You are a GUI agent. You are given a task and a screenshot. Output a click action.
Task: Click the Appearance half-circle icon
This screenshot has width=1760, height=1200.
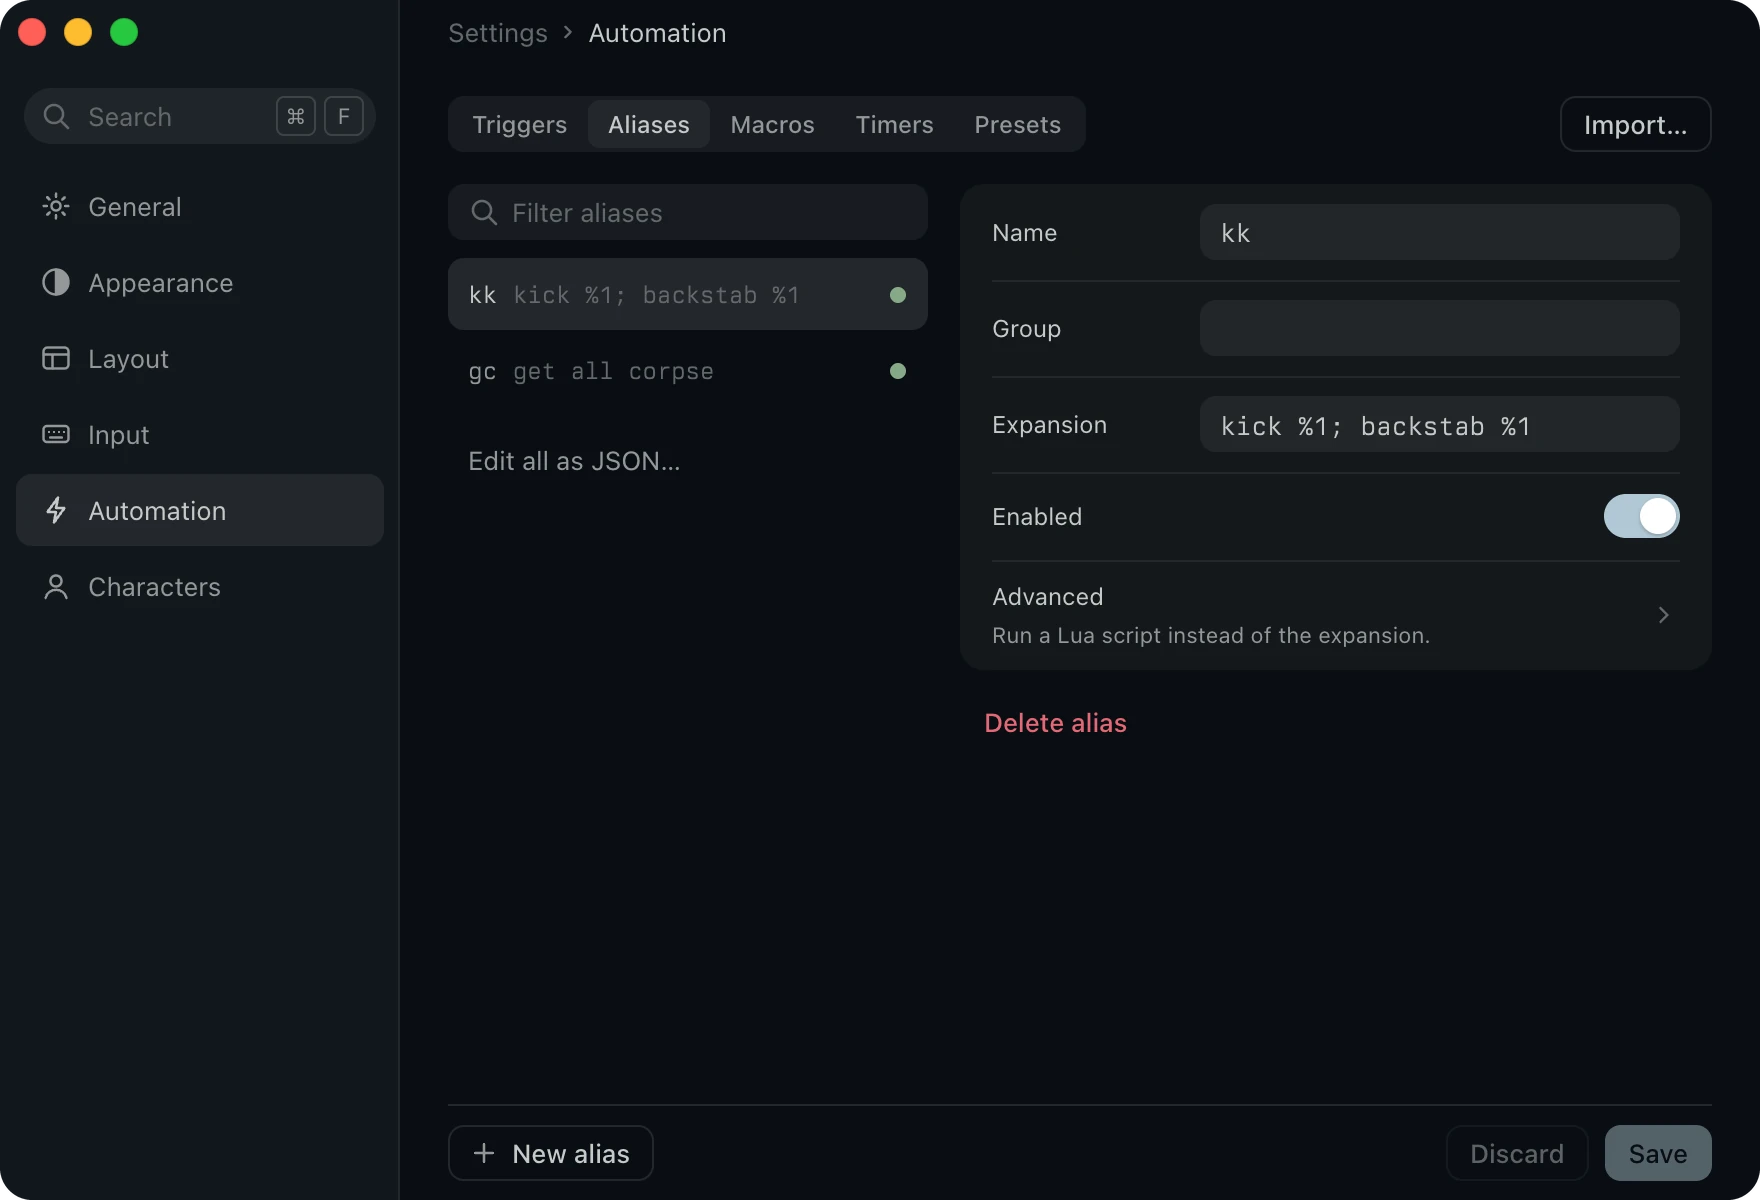56,283
